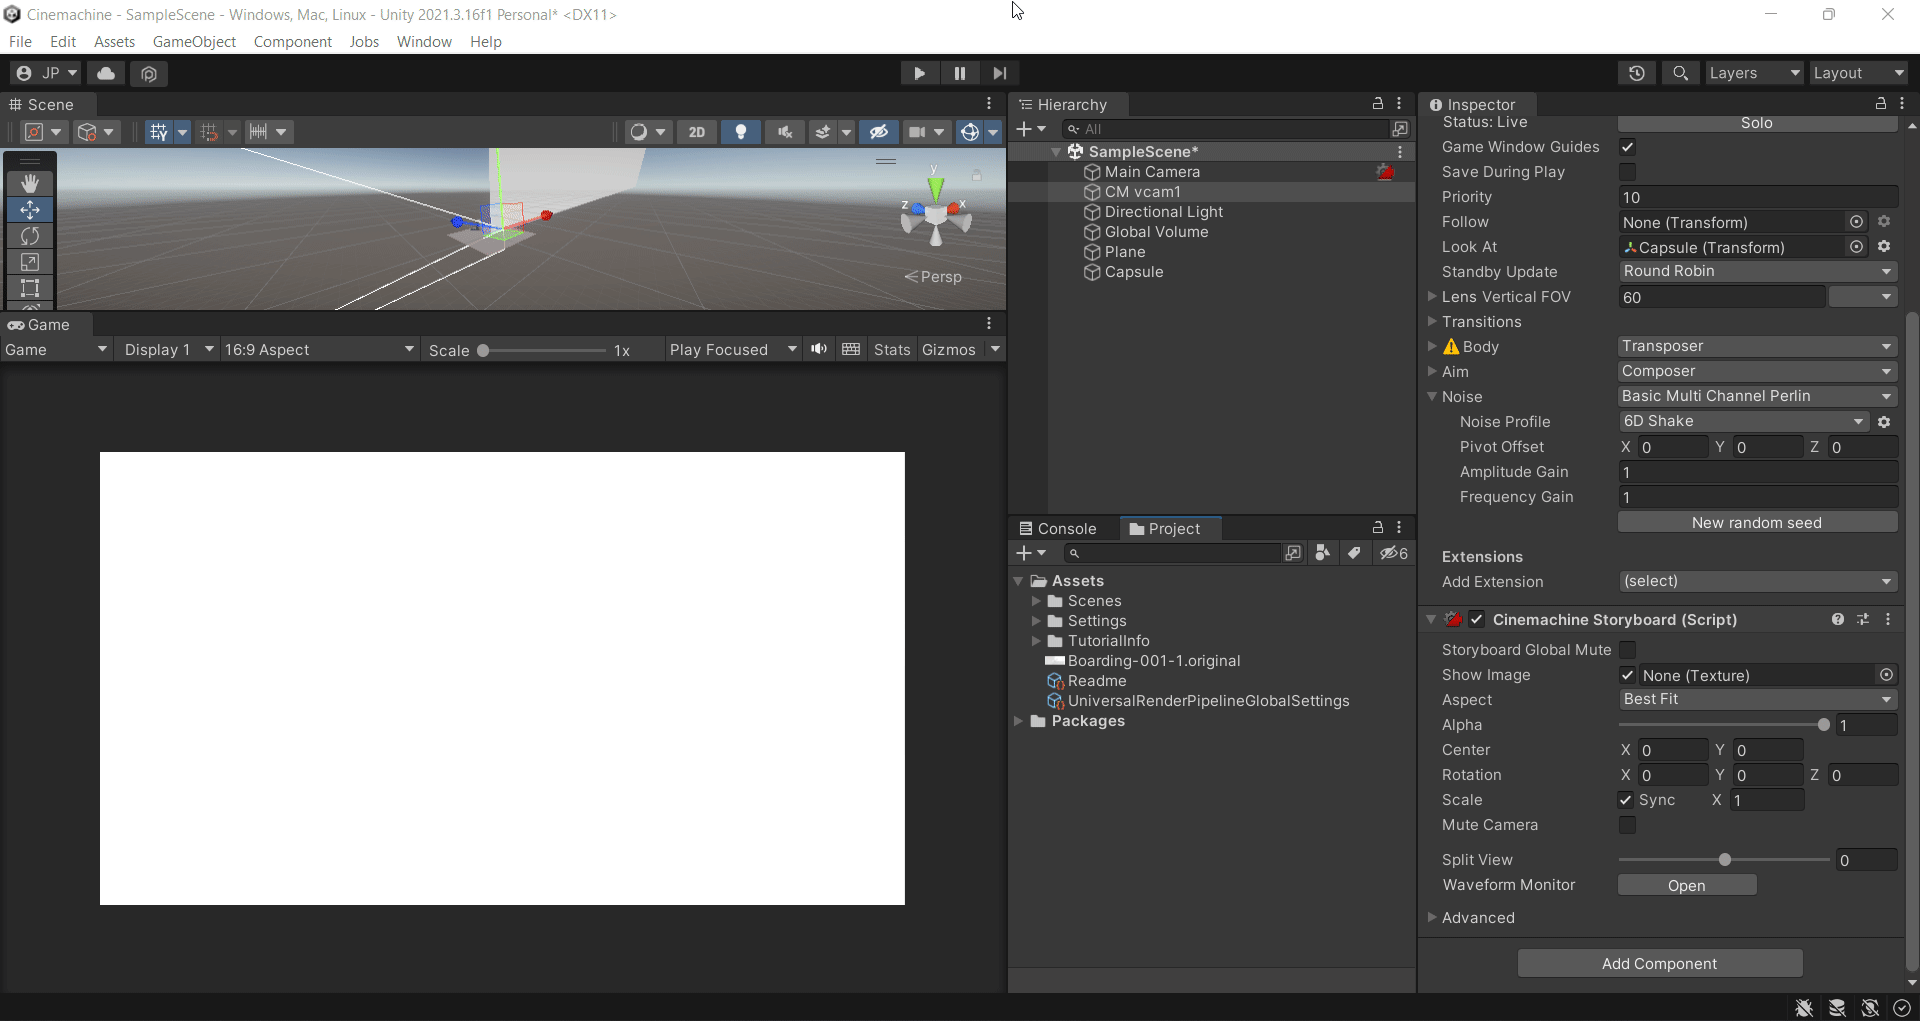
Task: Uncheck Game Window Guides
Action: (x=1628, y=146)
